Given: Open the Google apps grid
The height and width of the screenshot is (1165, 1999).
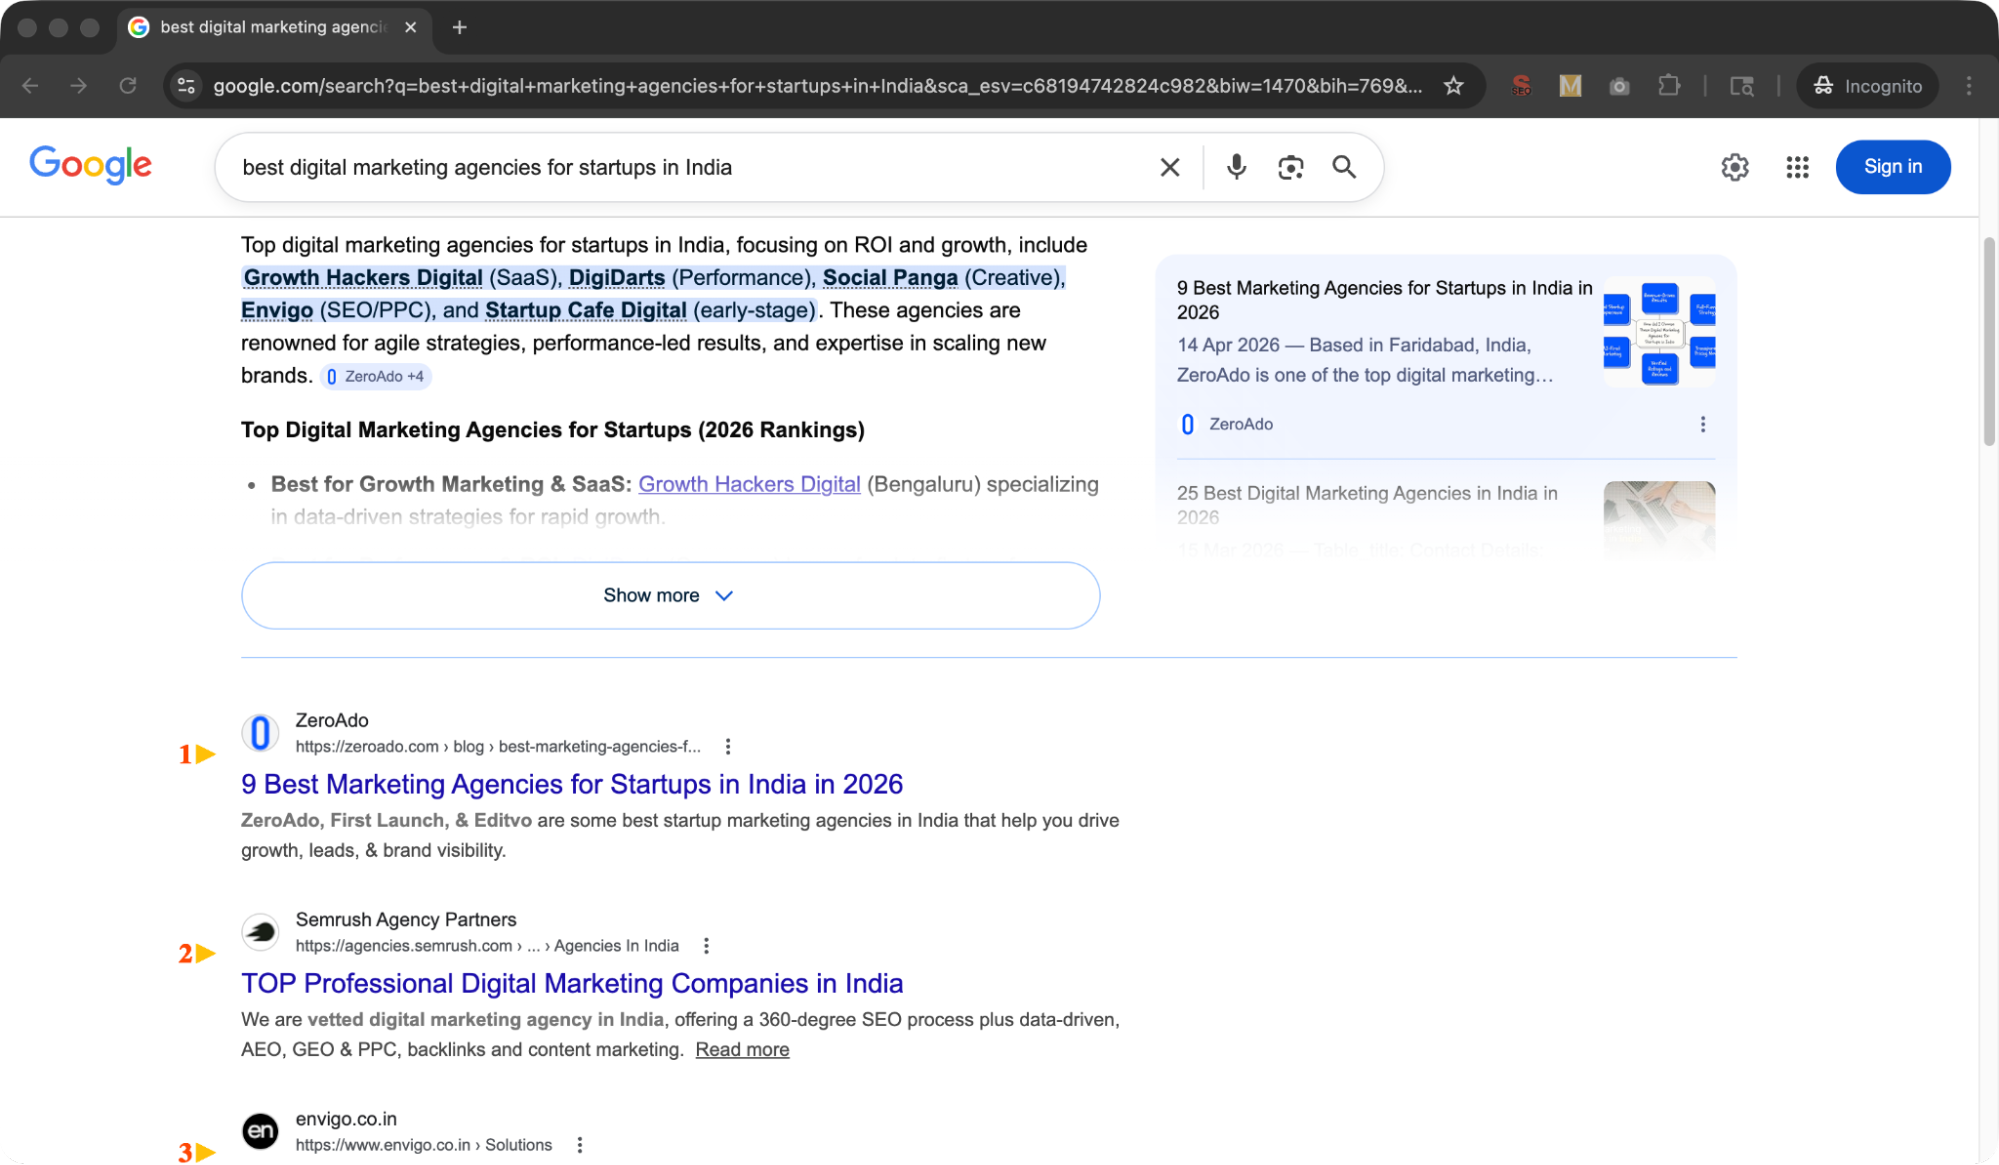Looking at the screenshot, I should [x=1796, y=167].
